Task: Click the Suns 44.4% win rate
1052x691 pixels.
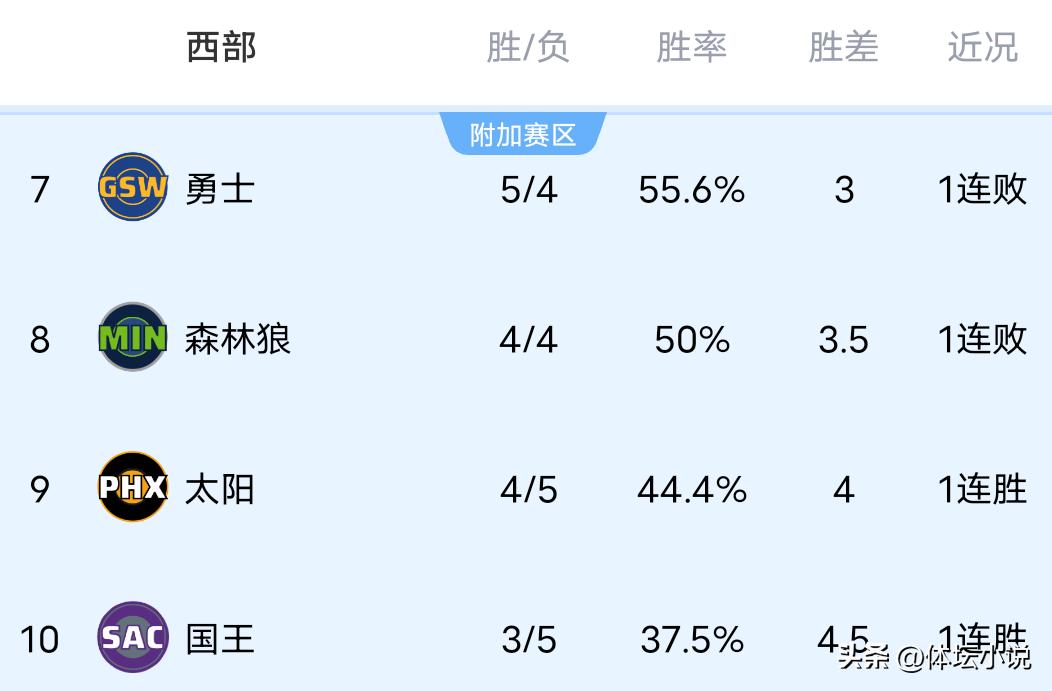Action: coord(692,489)
